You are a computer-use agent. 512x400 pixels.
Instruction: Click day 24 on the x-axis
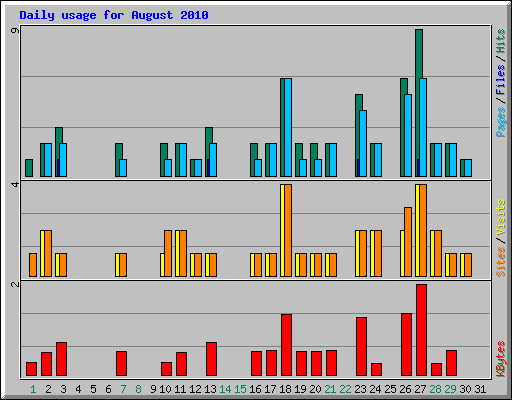(x=375, y=389)
